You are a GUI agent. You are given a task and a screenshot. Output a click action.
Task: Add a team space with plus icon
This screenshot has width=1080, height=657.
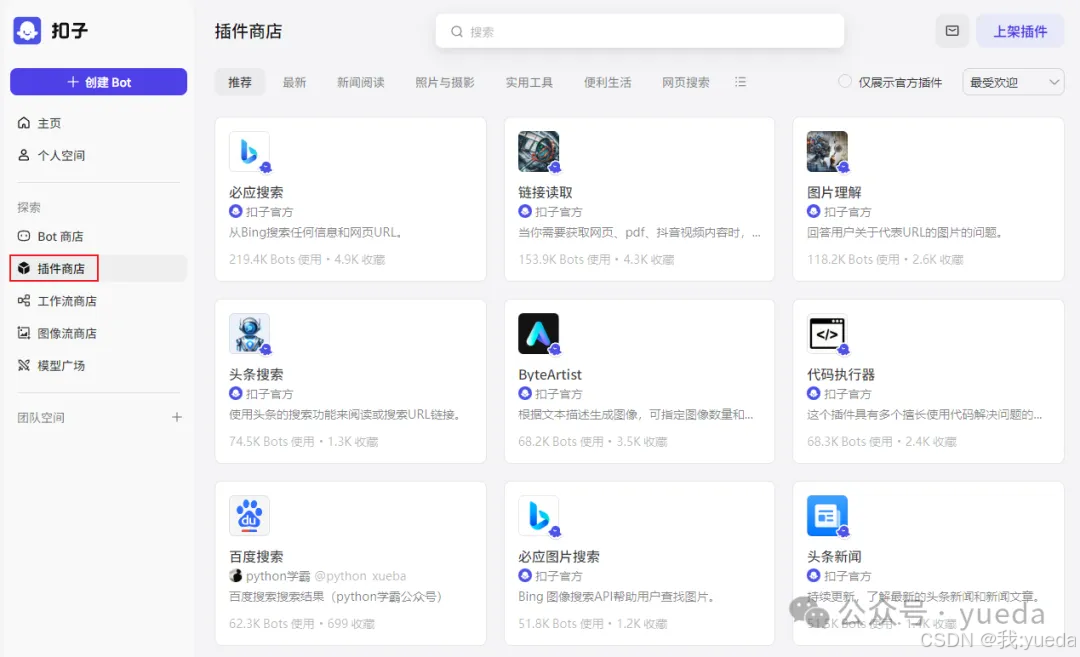pos(177,417)
